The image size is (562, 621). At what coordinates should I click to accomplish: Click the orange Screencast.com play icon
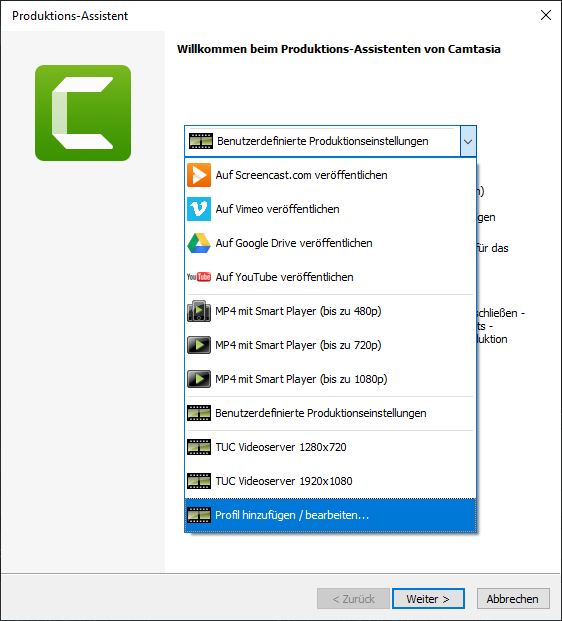[x=199, y=175]
